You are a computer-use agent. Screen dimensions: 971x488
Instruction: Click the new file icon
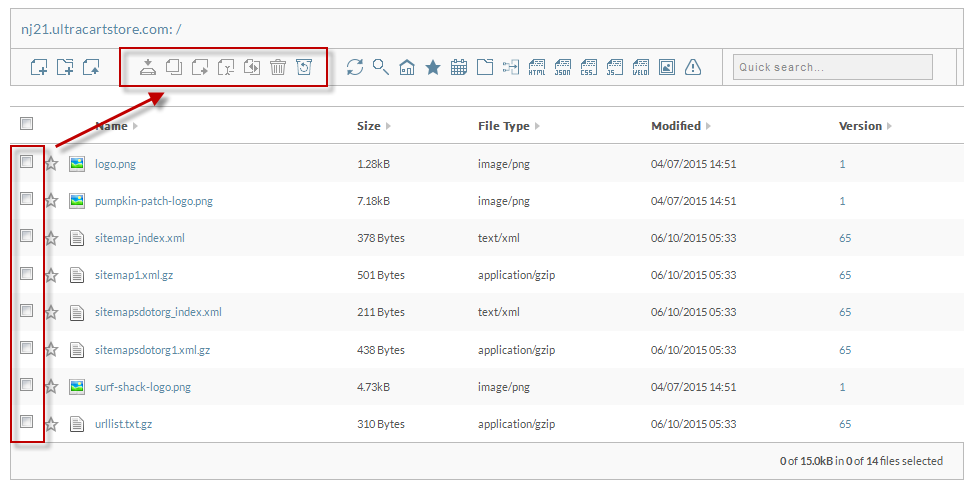[x=39, y=67]
